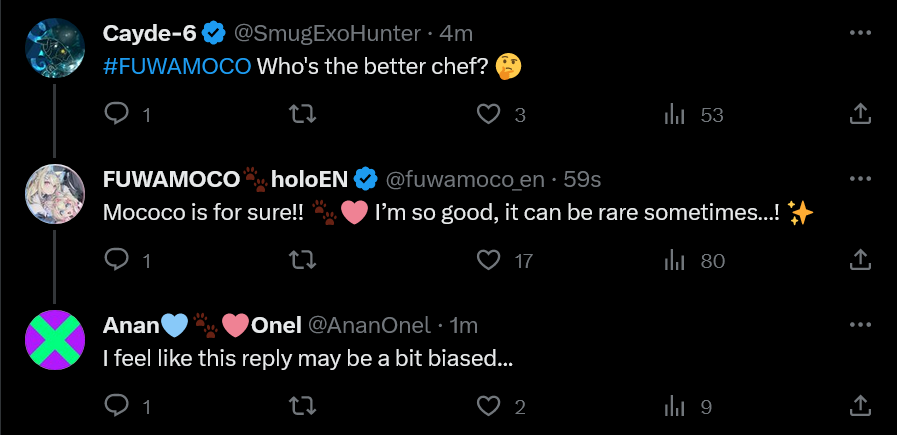The image size is (897, 435).
Task: Reply to FUWAMOCO's tweet
Action: click(x=118, y=261)
